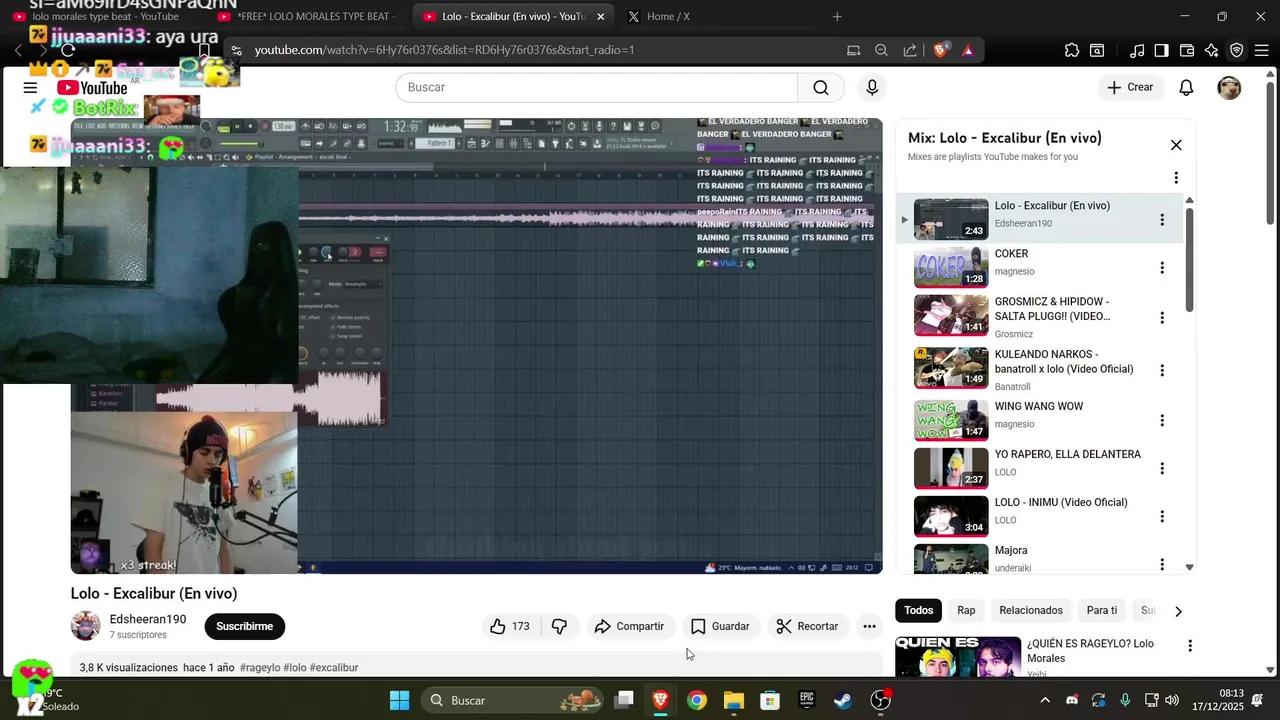The width and height of the screenshot is (1280, 720).
Task: Like the video with thumbs up
Action: (x=509, y=626)
